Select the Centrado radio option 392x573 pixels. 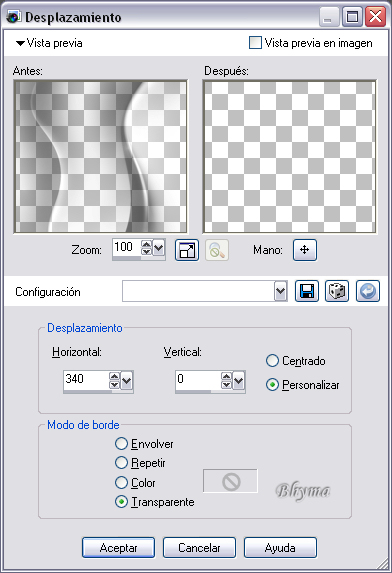click(272, 361)
